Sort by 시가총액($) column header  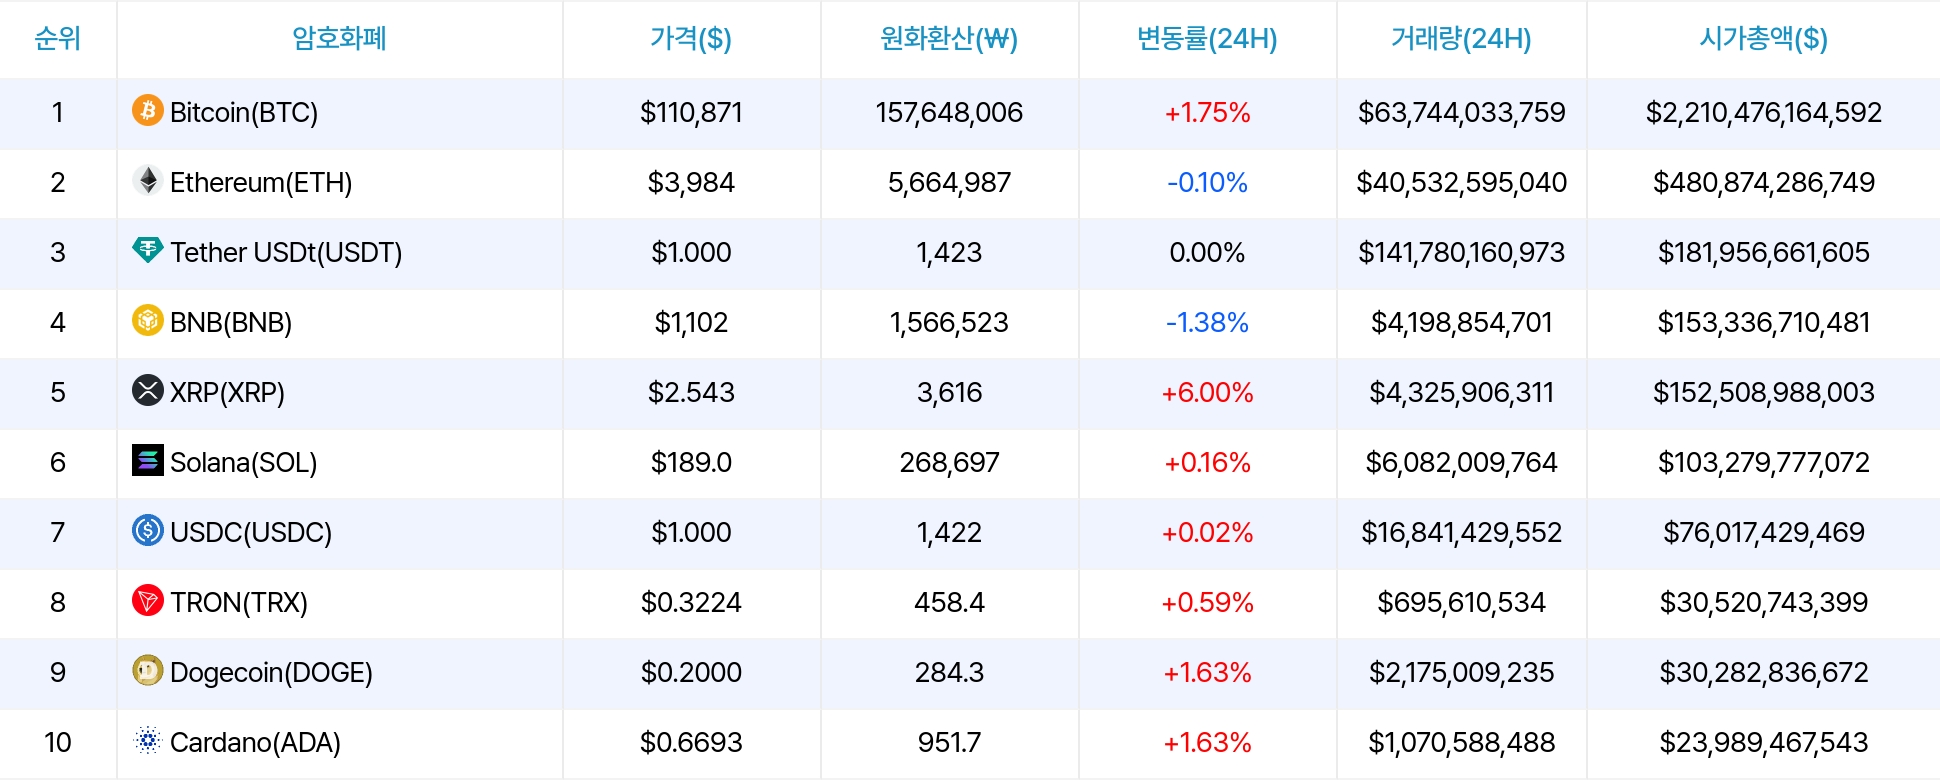(x=1763, y=39)
